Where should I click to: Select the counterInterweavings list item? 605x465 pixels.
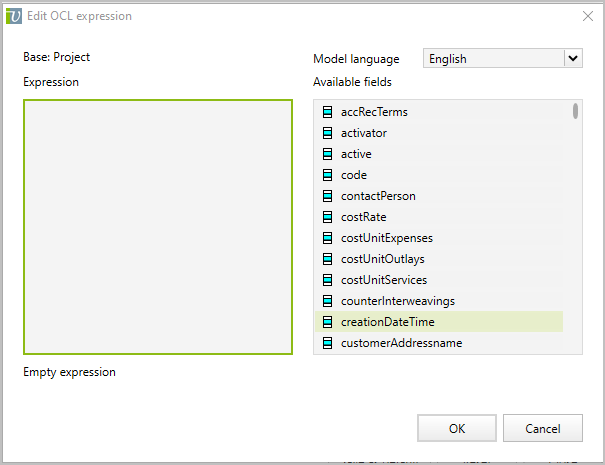pos(397,301)
